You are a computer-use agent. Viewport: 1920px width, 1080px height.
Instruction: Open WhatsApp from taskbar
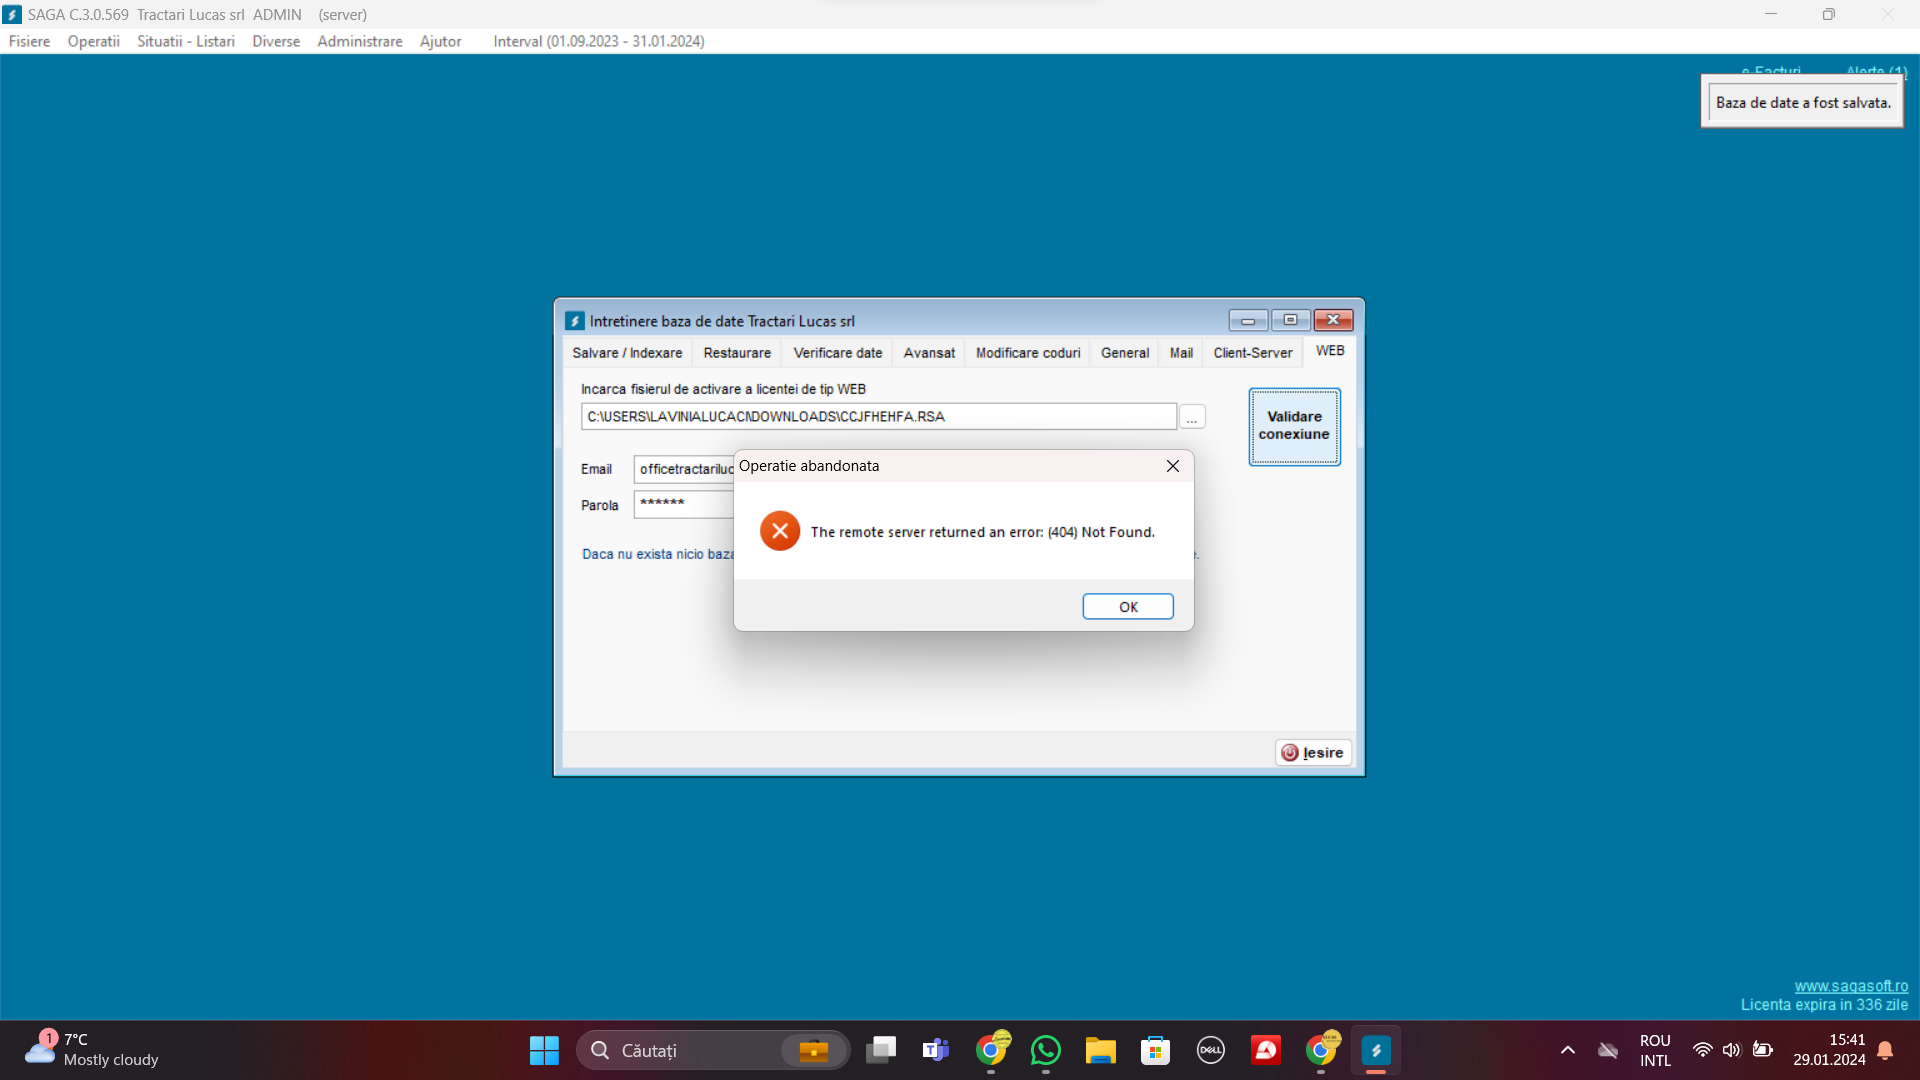1046,1050
